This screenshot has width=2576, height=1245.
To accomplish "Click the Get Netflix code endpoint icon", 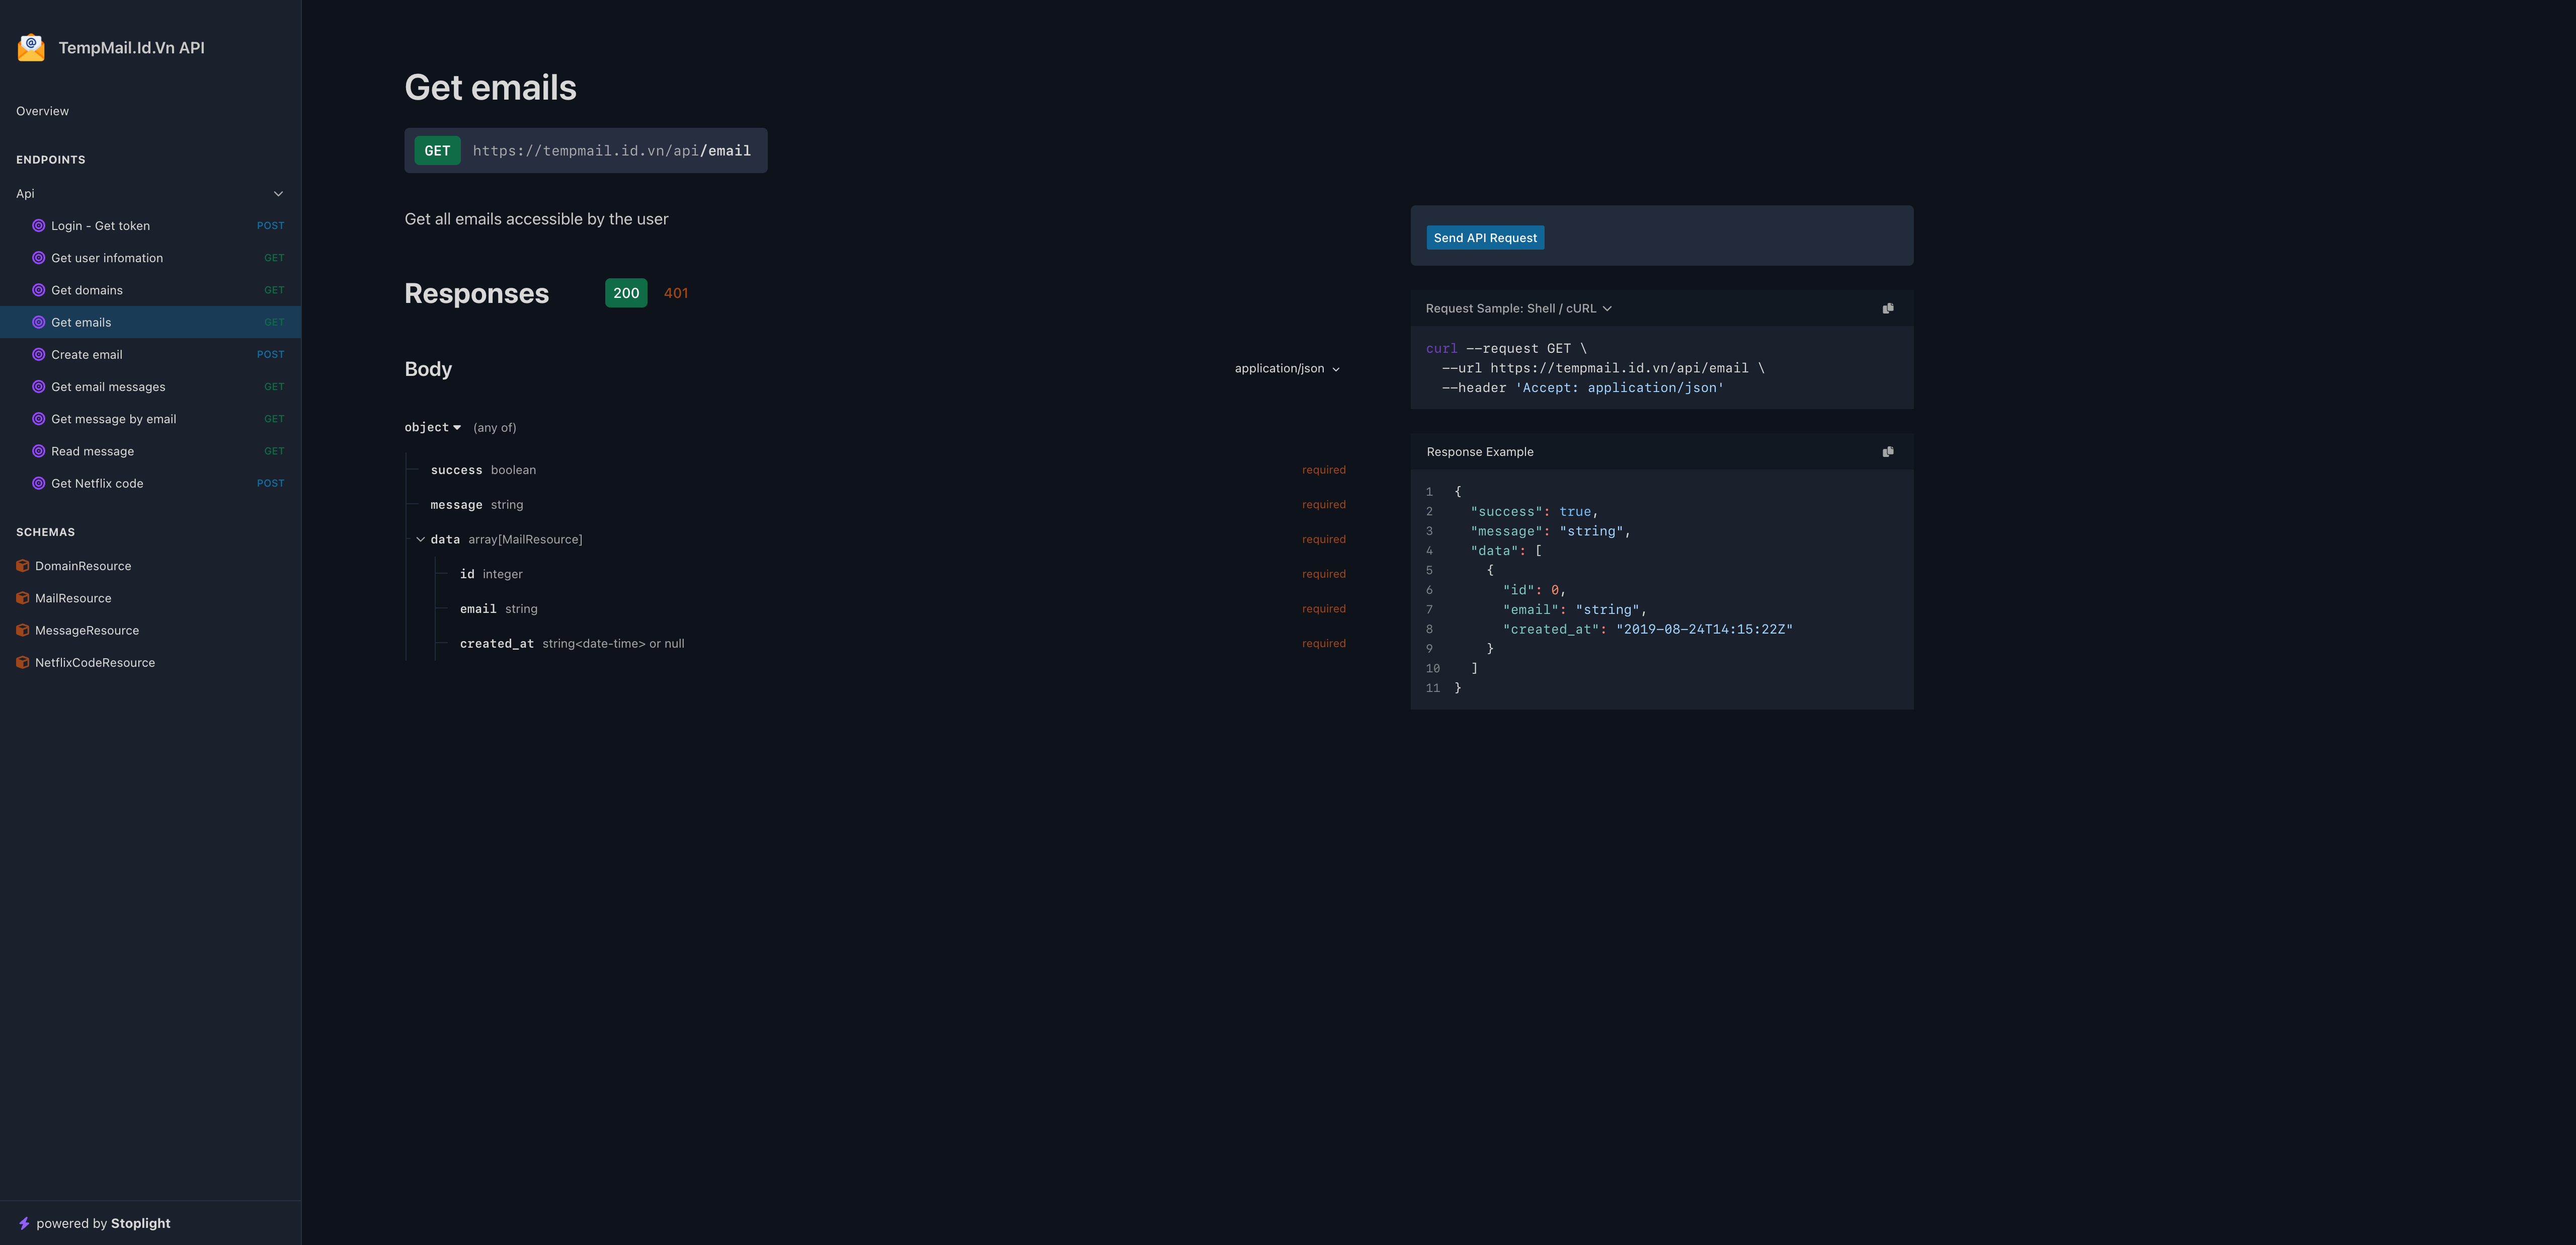I will (x=39, y=483).
